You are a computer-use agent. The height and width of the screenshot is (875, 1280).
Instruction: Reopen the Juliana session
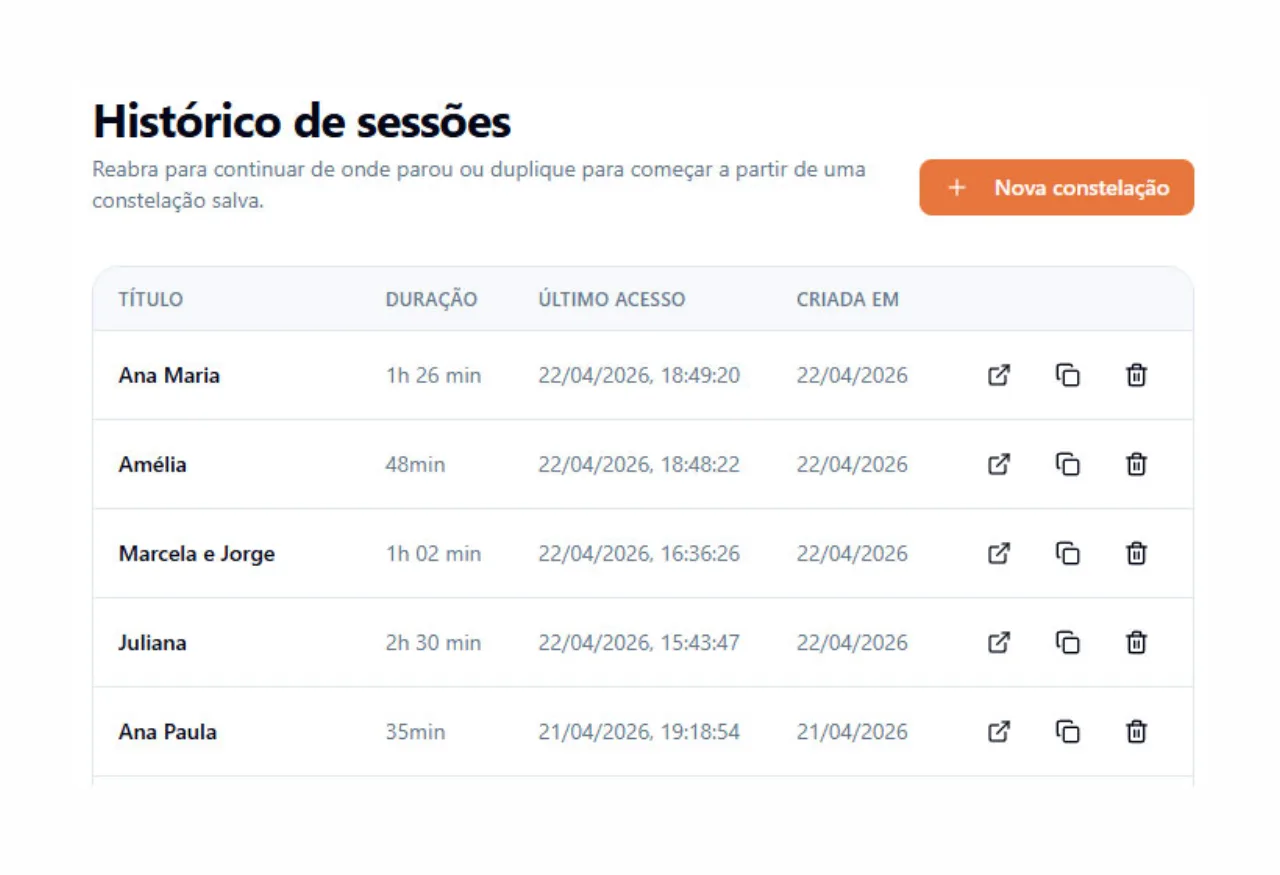click(998, 643)
